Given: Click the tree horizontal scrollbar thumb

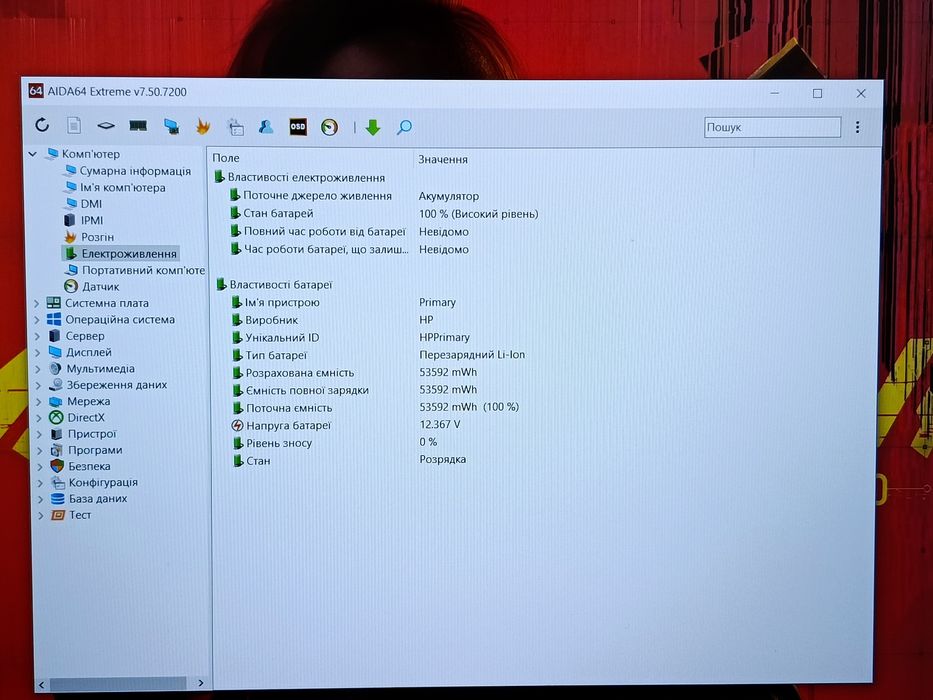Looking at the screenshot, I should point(118,683).
